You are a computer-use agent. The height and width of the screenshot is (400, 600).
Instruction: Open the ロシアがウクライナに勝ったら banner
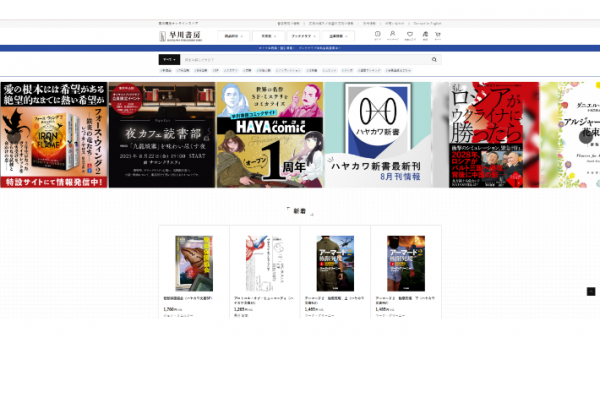tap(486, 135)
